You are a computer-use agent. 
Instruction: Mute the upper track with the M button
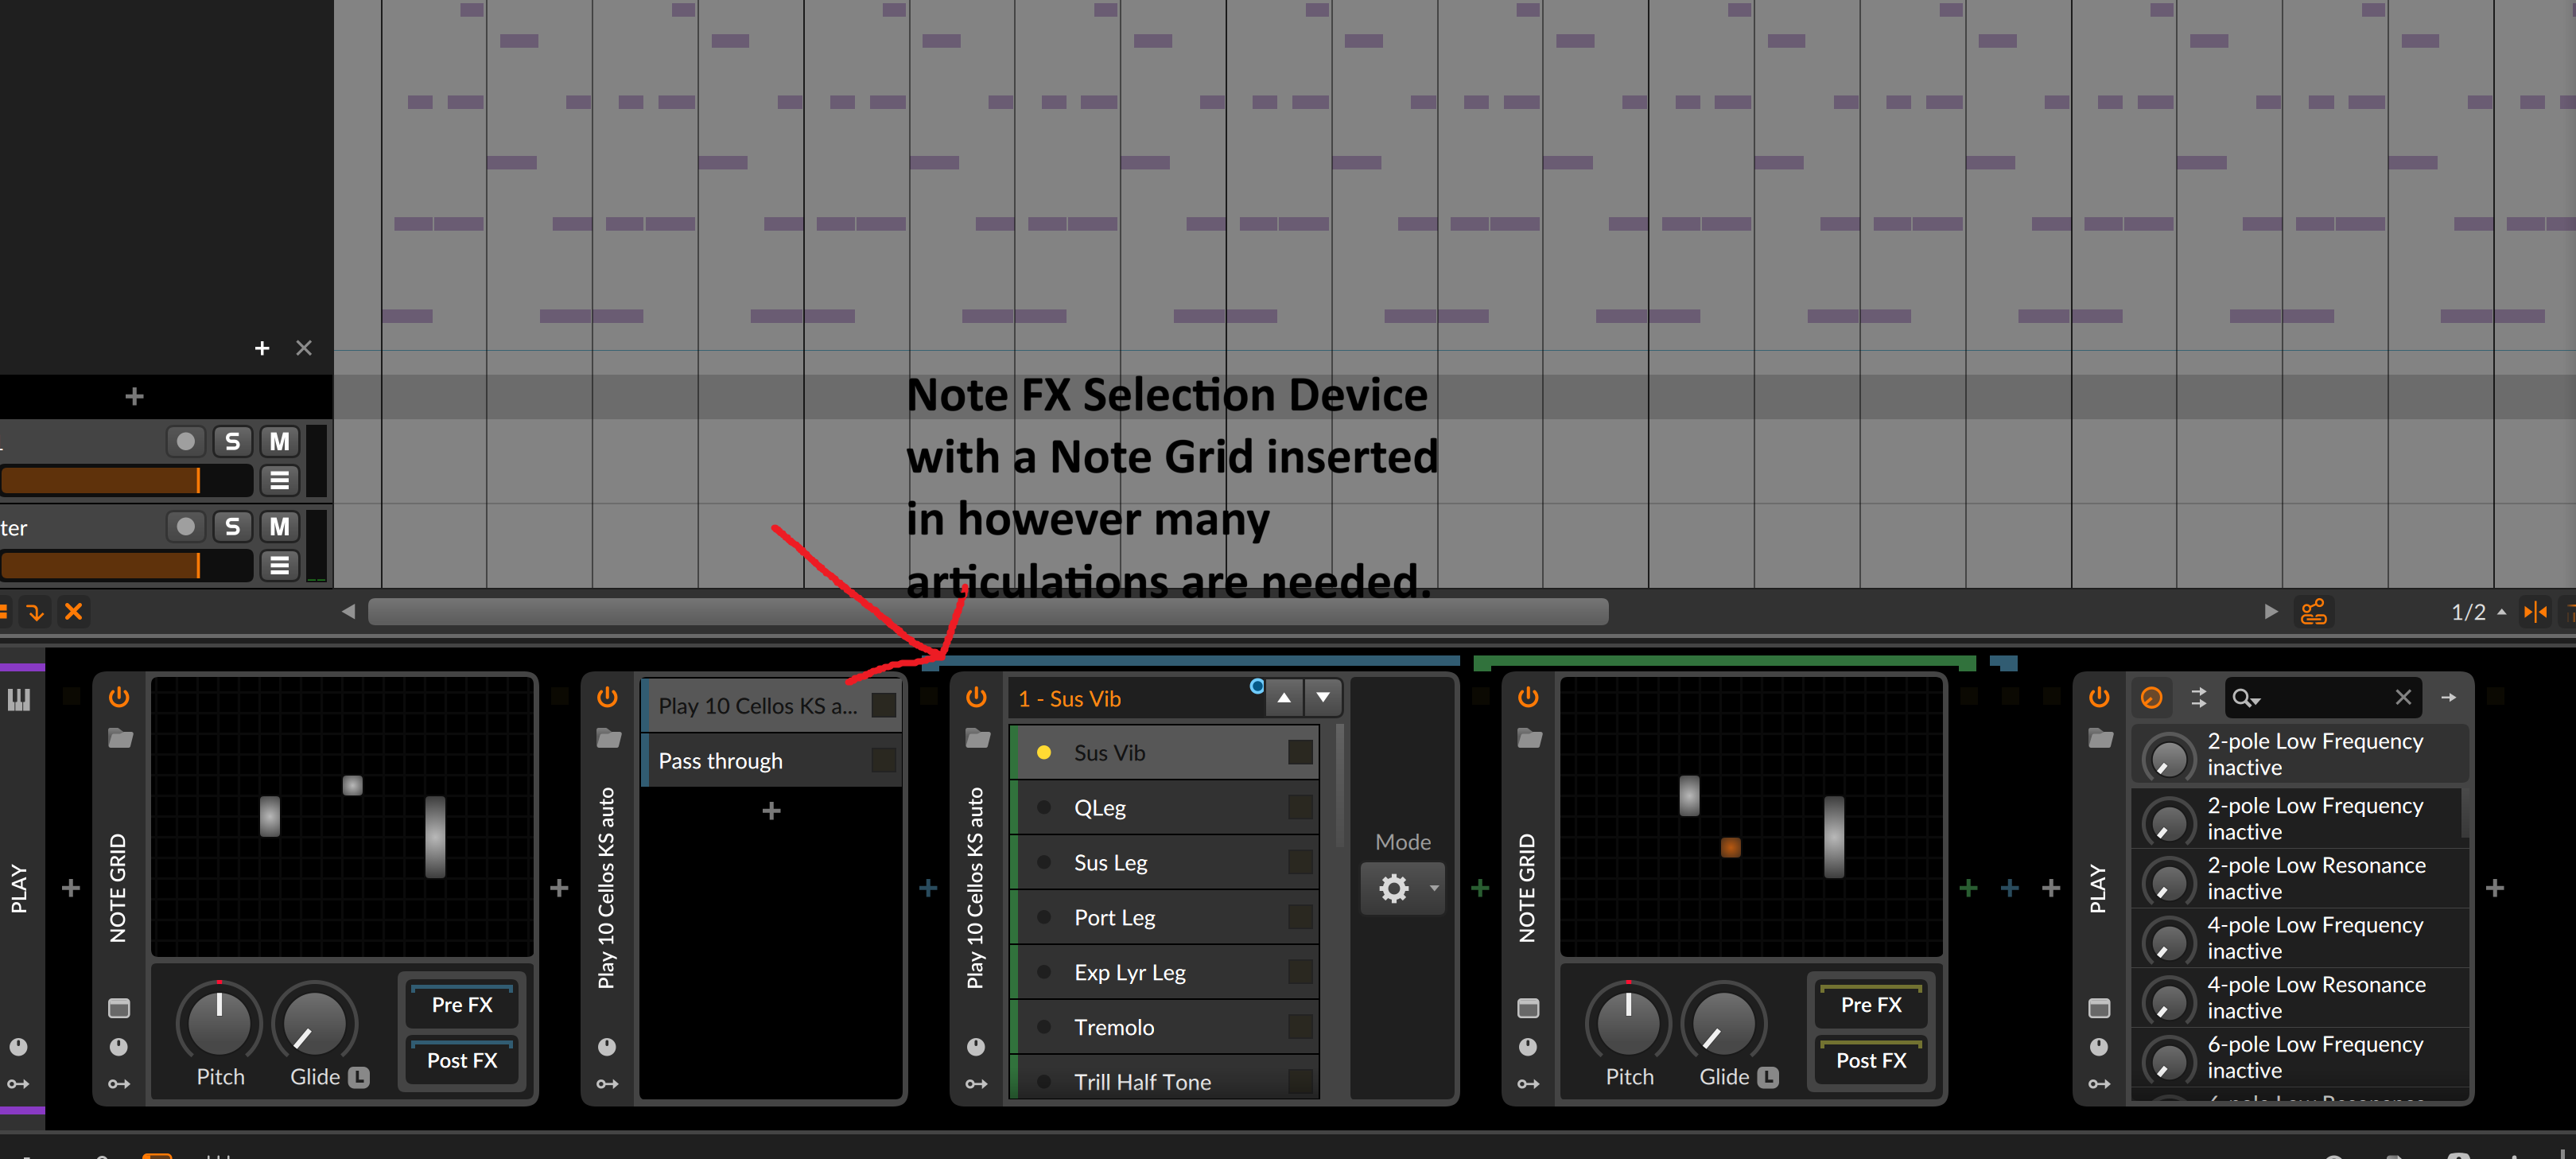click(279, 442)
